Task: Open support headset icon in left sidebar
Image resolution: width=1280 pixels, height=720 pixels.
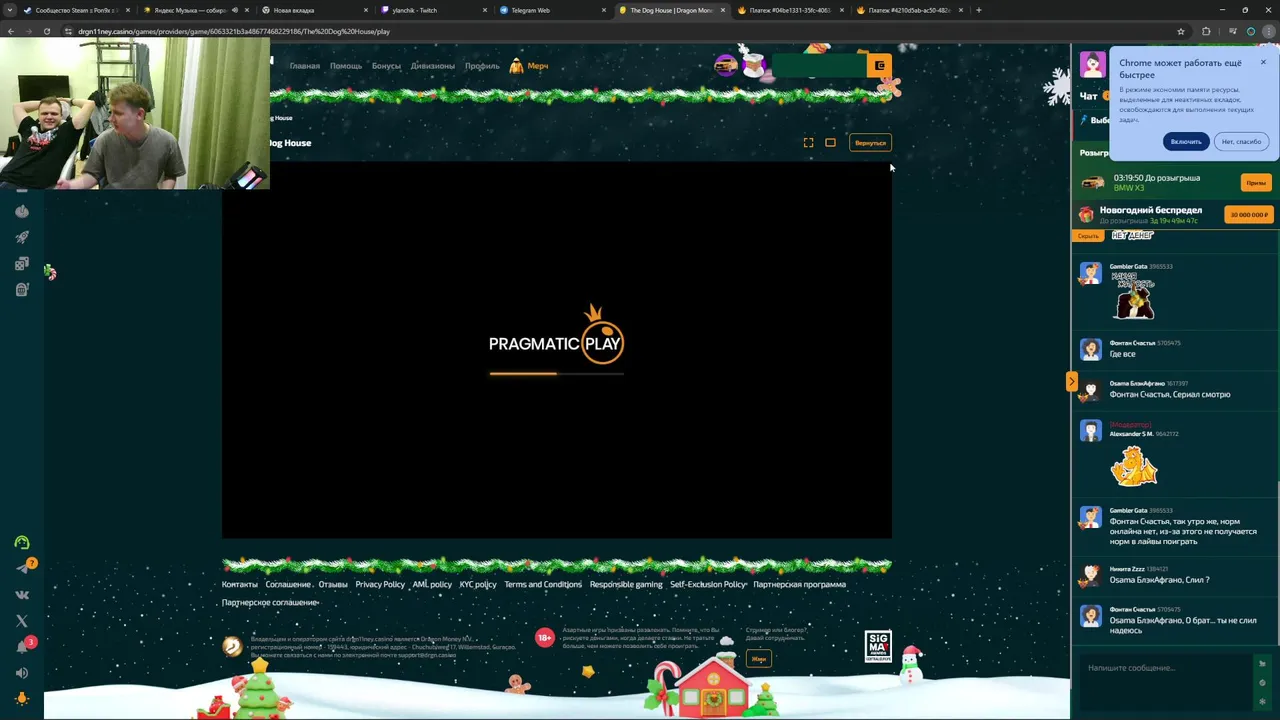Action: click(x=22, y=543)
